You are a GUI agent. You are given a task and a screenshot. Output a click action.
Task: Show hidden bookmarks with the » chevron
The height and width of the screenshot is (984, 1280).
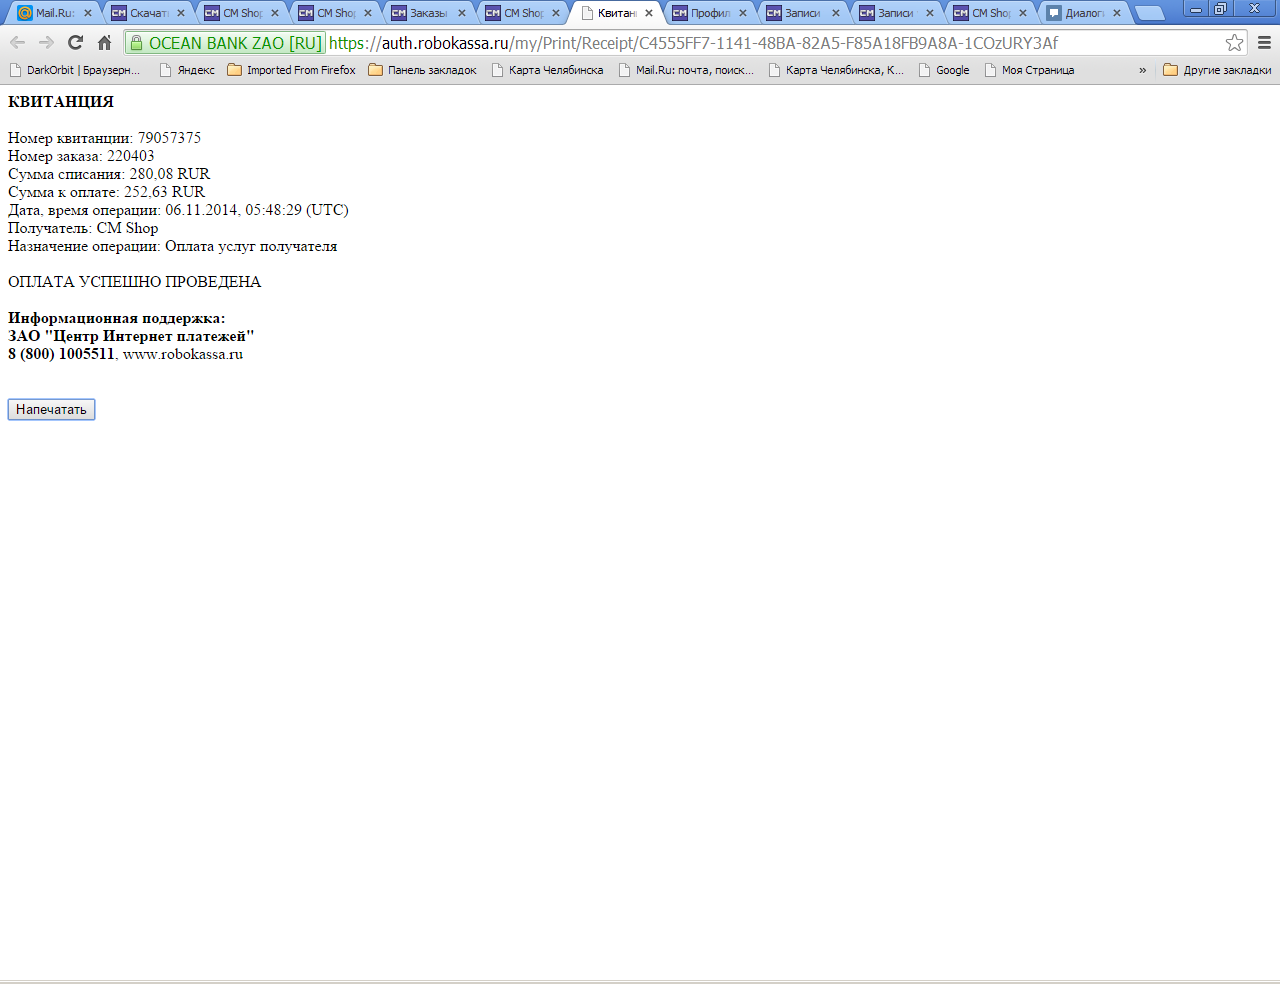(1142, 70)
